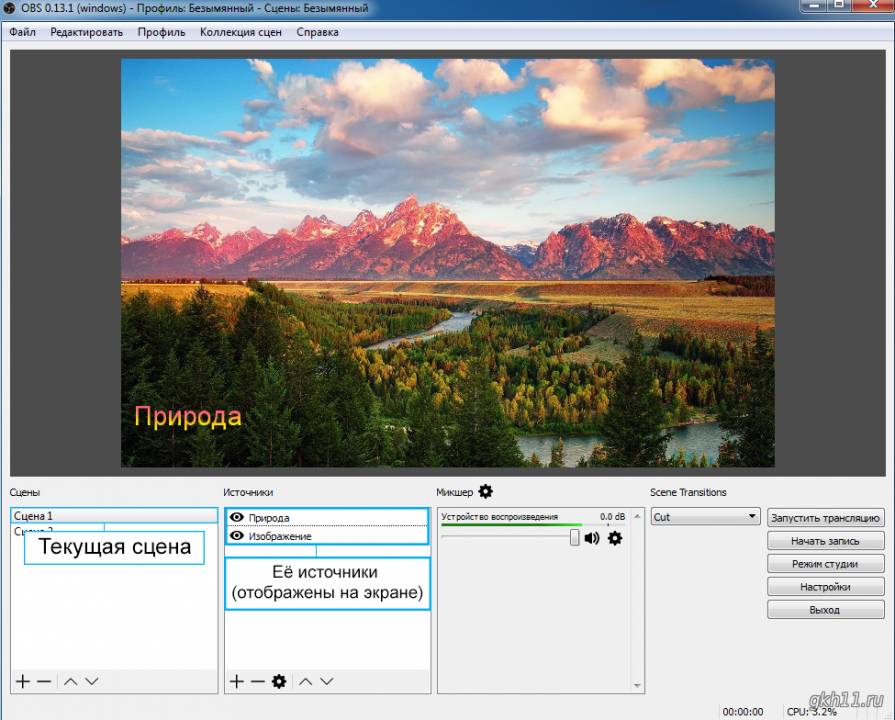Remove selected source with minus icon
Screen dimensions: 895x720
pos(257,681)
